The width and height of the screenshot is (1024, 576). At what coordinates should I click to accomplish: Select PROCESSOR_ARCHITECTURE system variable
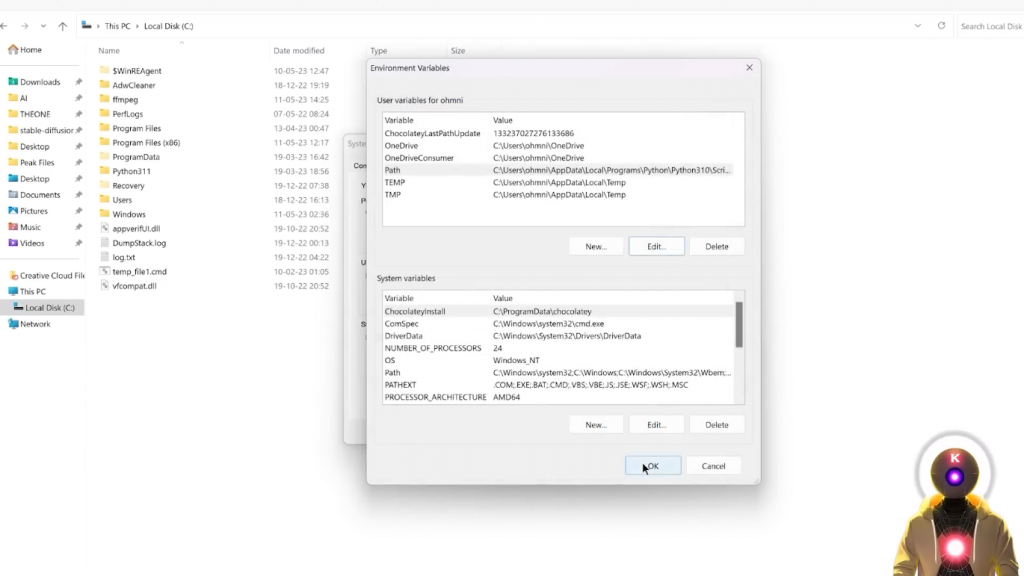[x=558, y=397]
